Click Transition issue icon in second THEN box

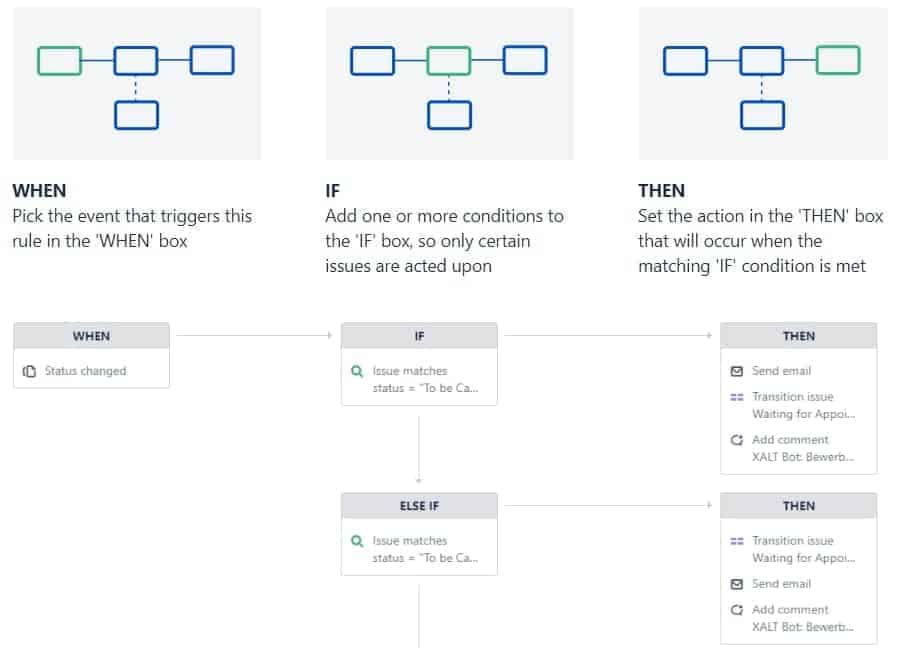pos(737,541)
